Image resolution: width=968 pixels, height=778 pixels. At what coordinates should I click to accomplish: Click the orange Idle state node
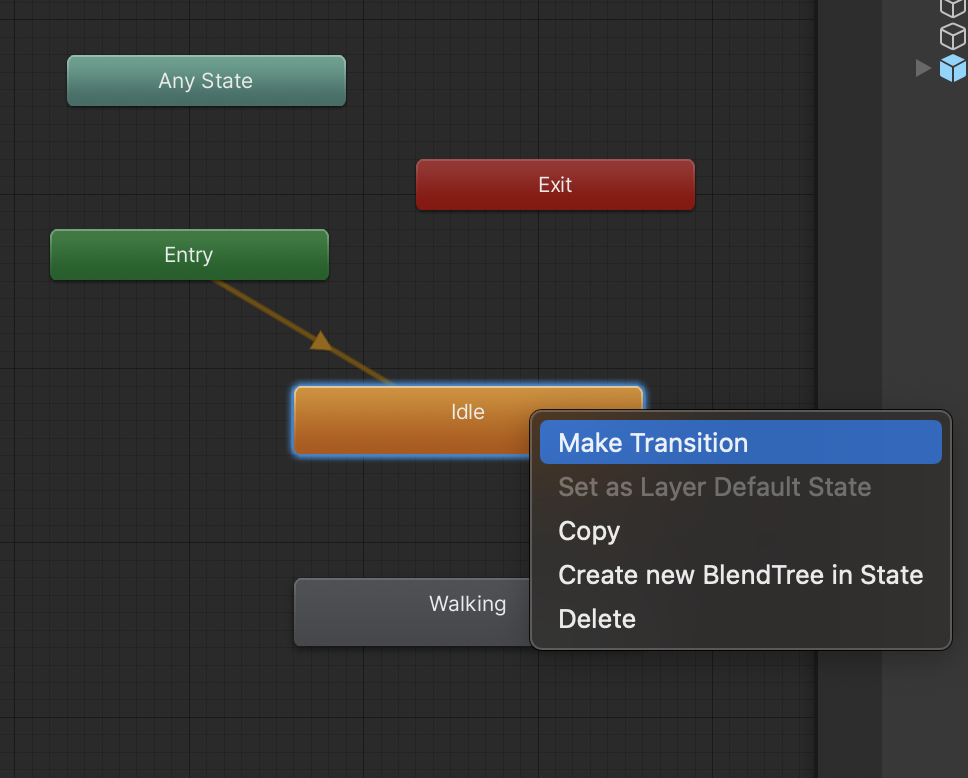click(x=410, y=420)
